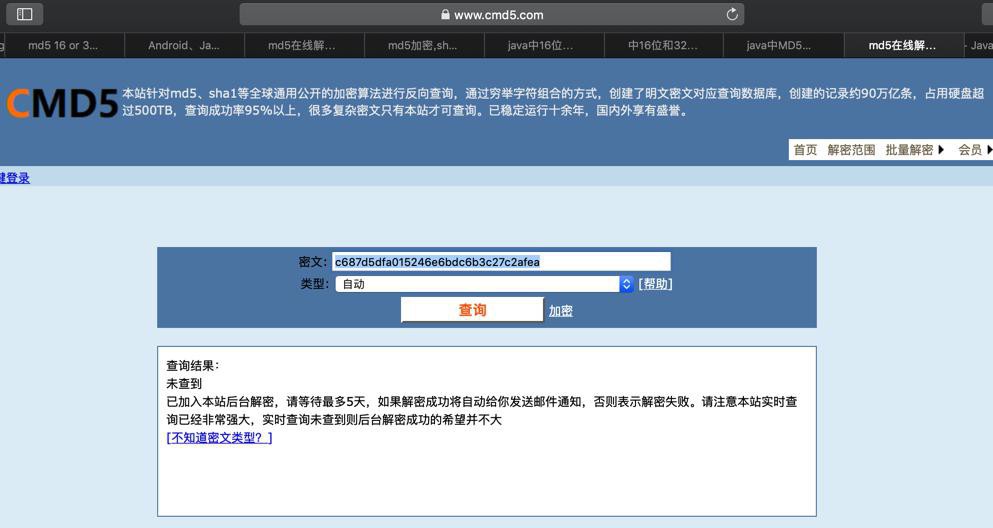993x528 pixels.
Task: Expand the 会员 menu
Action: point(975,150)
